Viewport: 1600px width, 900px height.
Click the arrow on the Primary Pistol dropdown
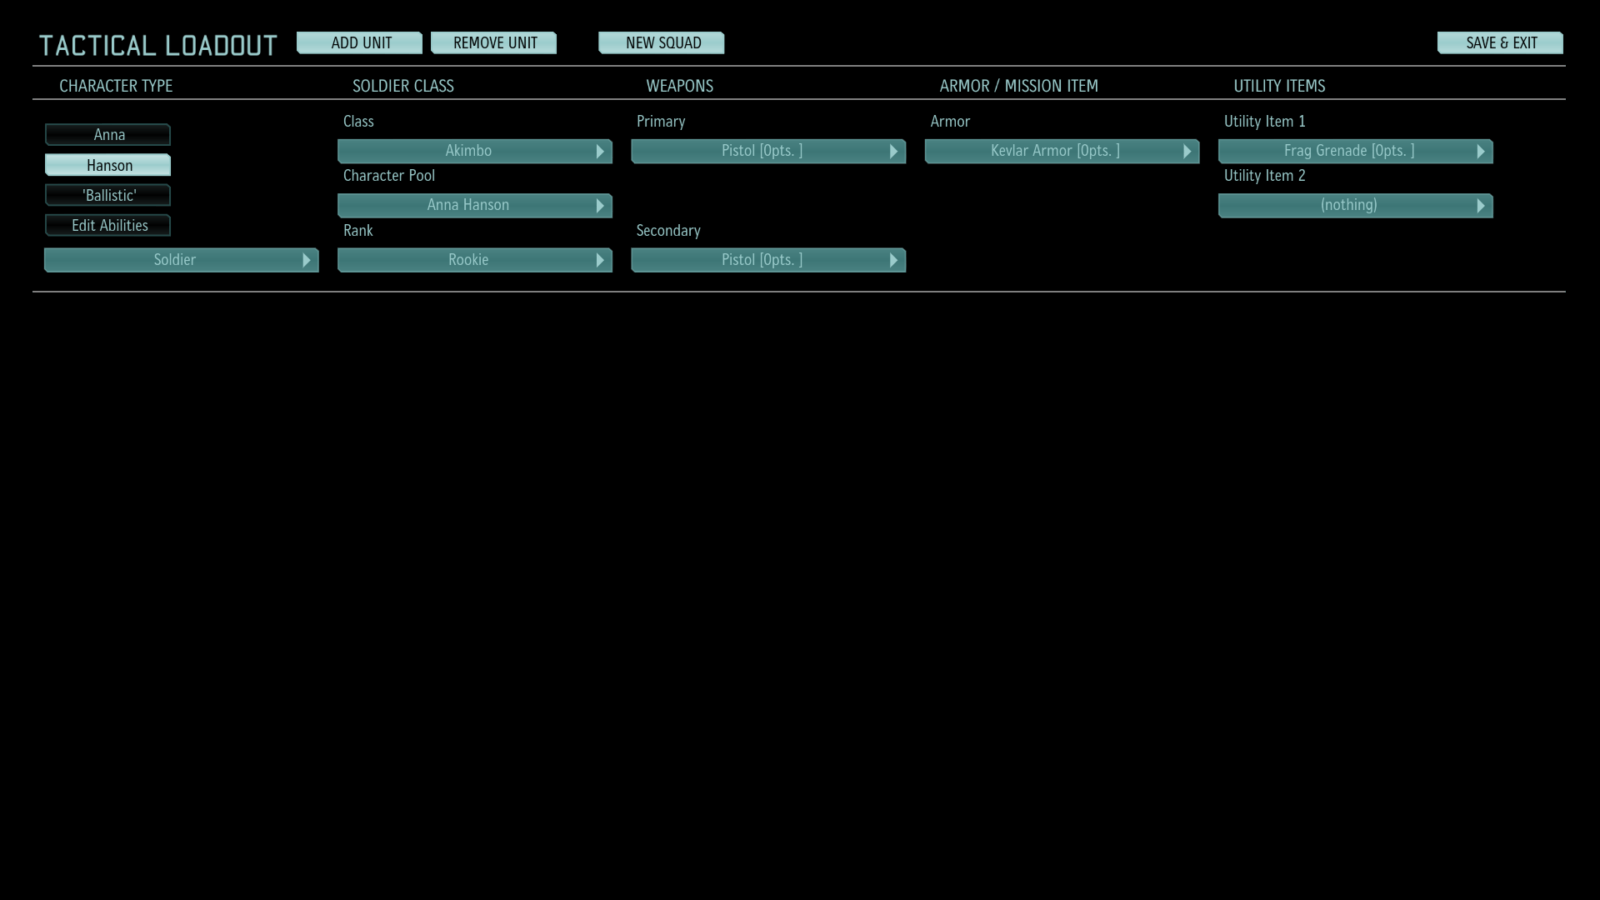tap(893, 151)
